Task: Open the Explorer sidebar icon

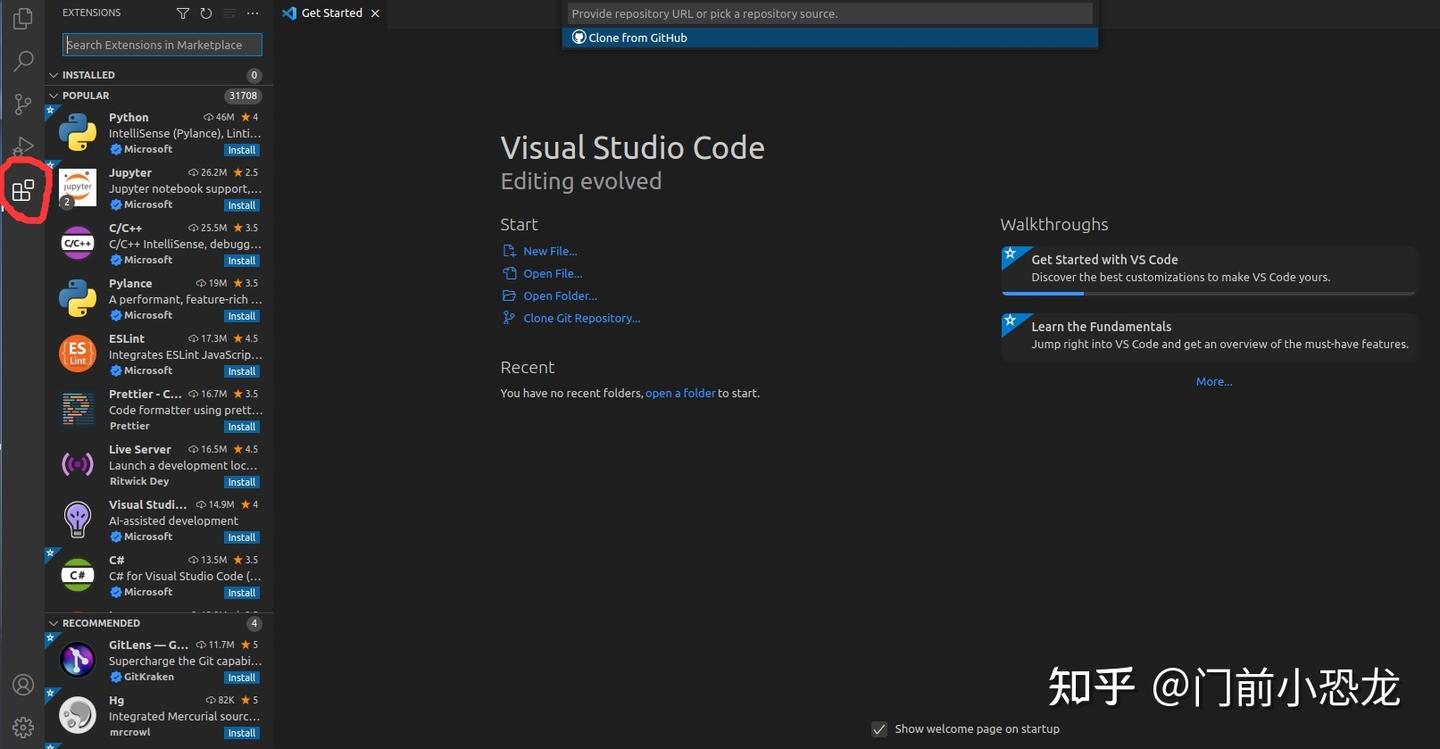Action: click(22, 17)
